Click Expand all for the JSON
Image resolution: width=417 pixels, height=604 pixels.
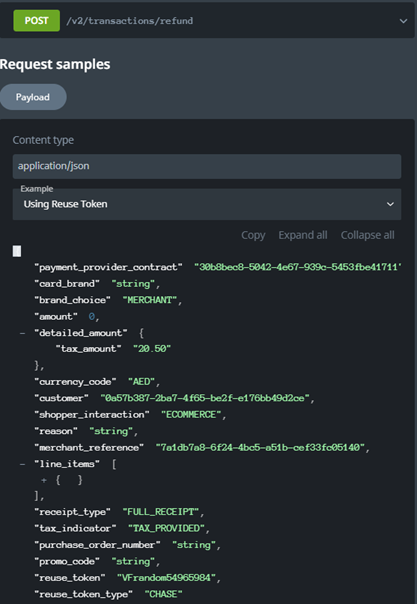coord(303,235)
